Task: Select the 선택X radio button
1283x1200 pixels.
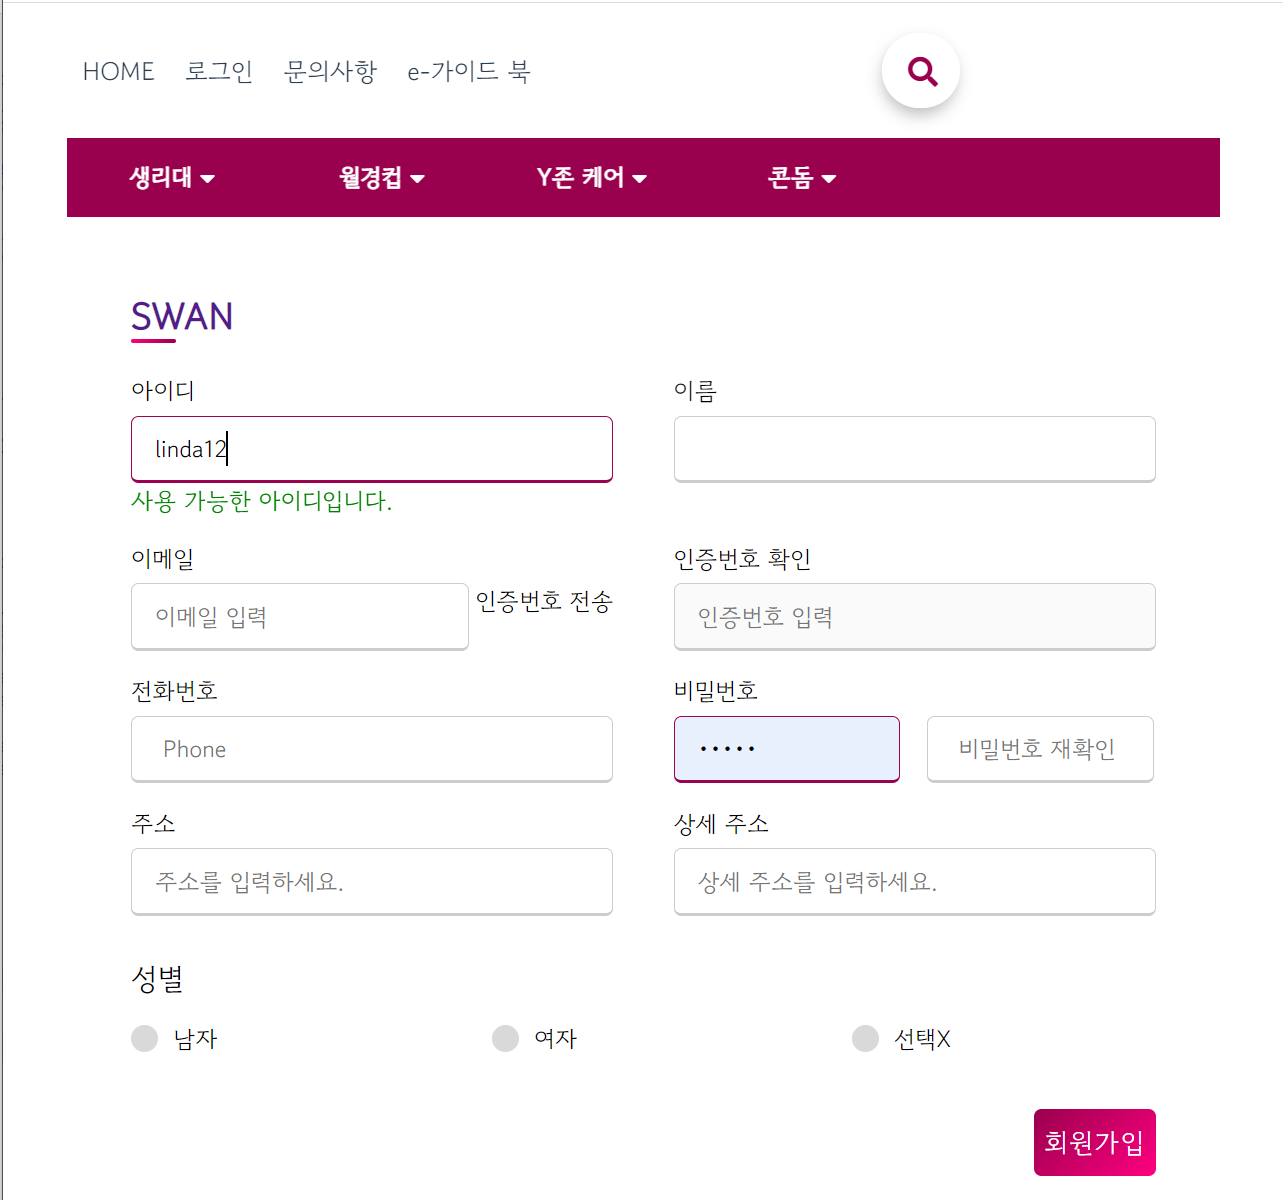Action: tap(866, 1039)
